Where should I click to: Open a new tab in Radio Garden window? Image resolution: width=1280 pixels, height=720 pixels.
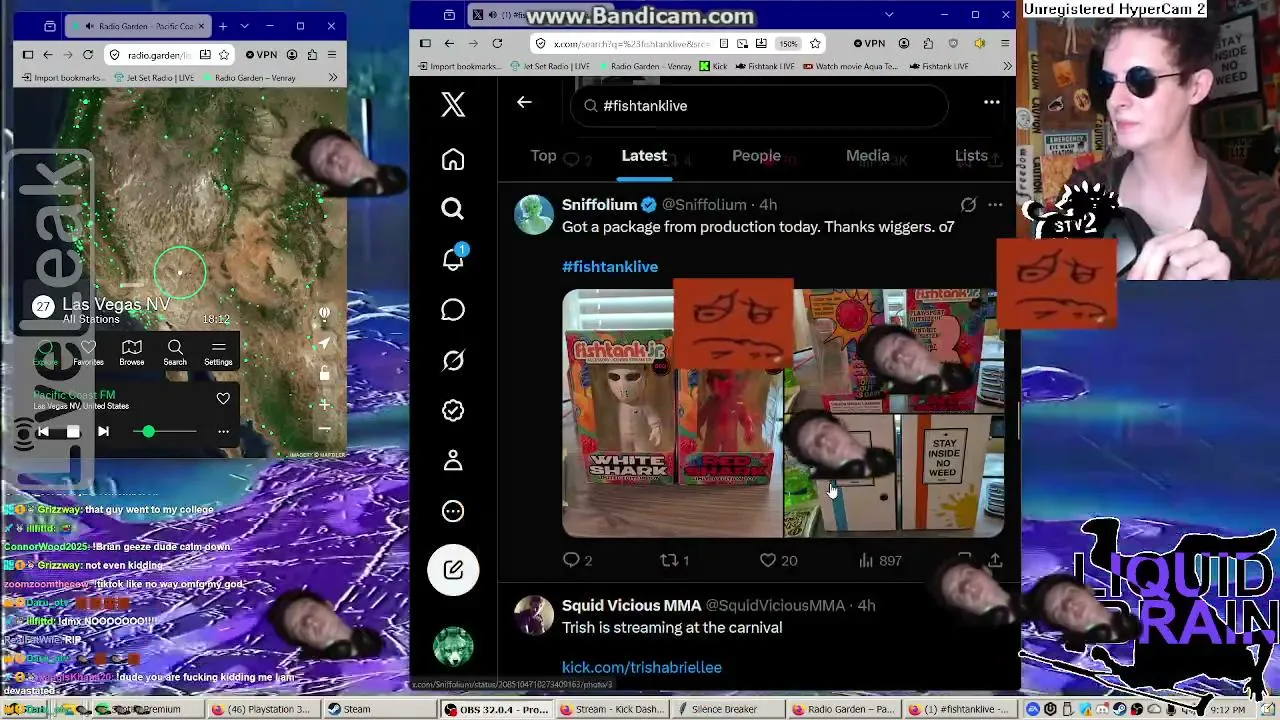[x=222, y=26]
